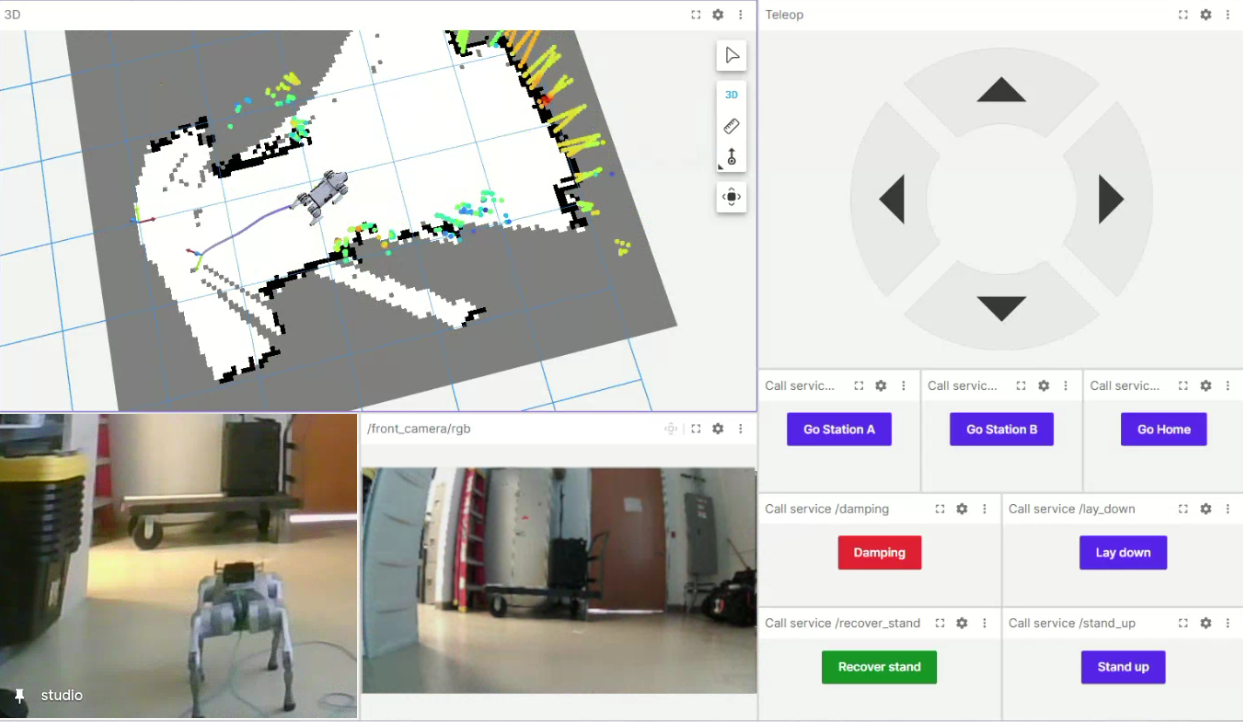Open 3D panel settings gear

718,15
